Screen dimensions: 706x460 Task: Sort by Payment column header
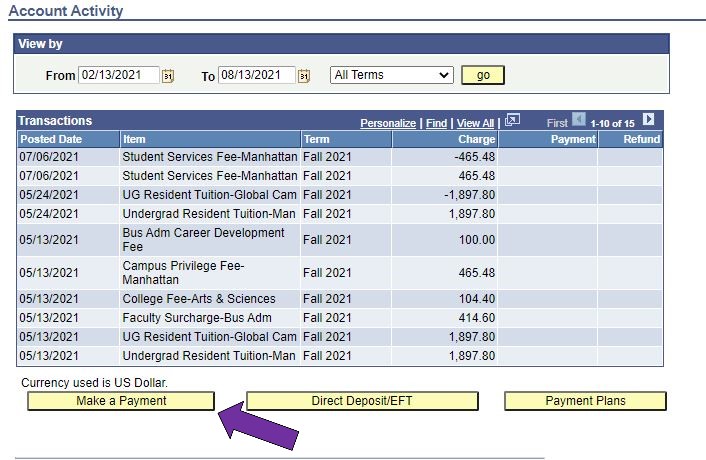click(x=573, y=140)
